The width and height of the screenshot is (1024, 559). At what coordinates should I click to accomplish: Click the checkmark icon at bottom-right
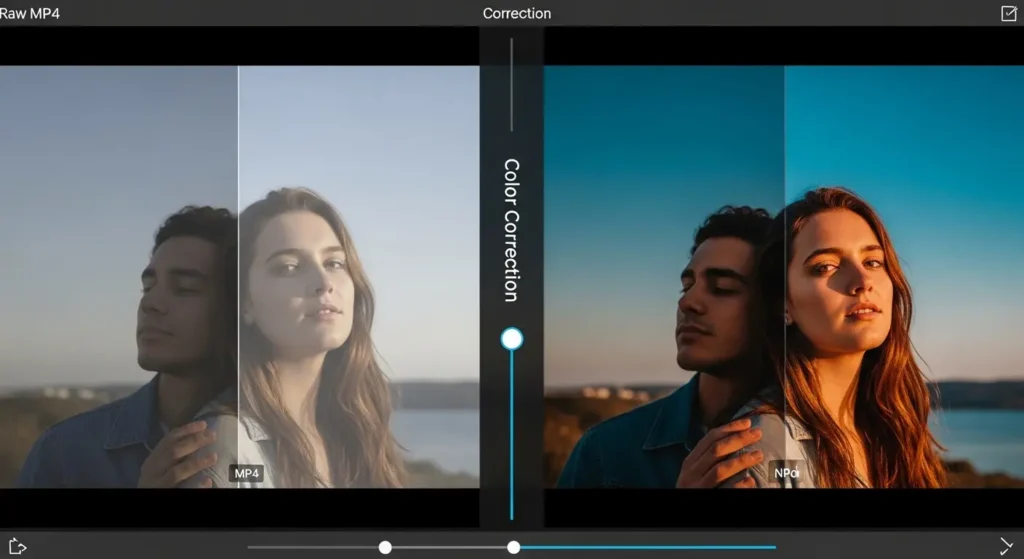[1006, 546]
